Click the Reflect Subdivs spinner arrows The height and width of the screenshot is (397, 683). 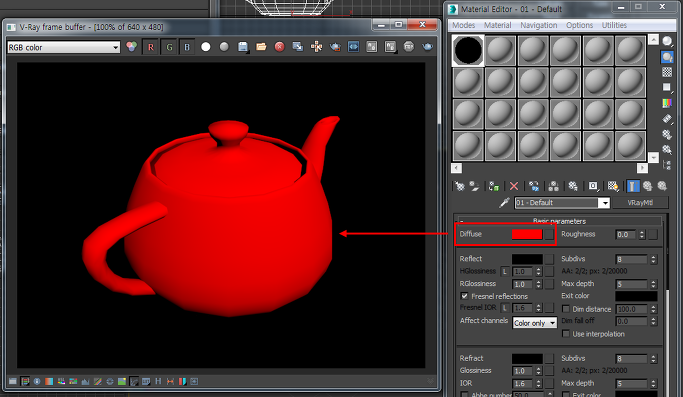653,259
